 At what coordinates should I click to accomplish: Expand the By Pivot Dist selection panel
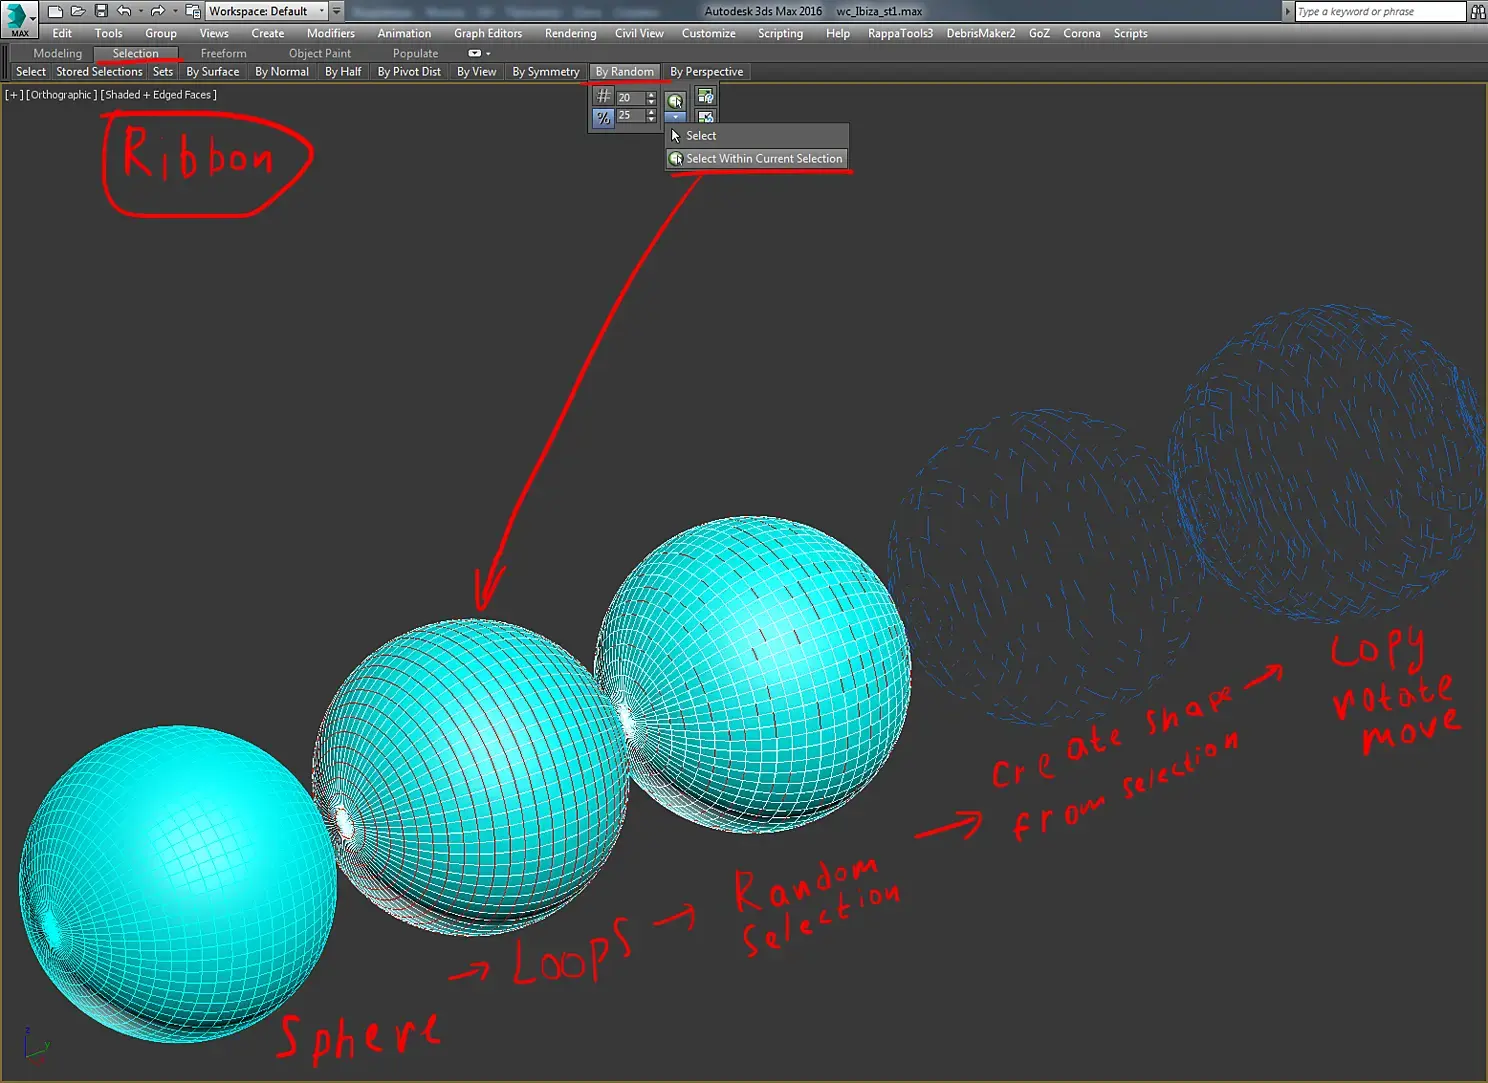(x=409, y=72)
